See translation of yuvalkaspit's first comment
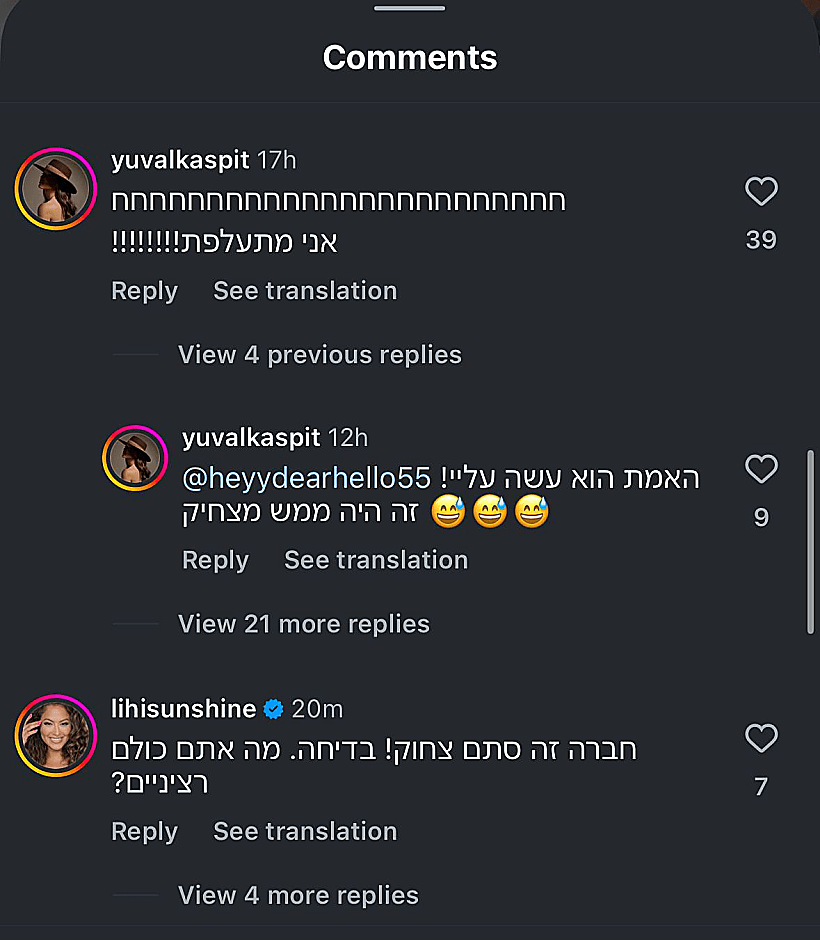The height and width of the screenshot is (940, 820). point(305,290)
